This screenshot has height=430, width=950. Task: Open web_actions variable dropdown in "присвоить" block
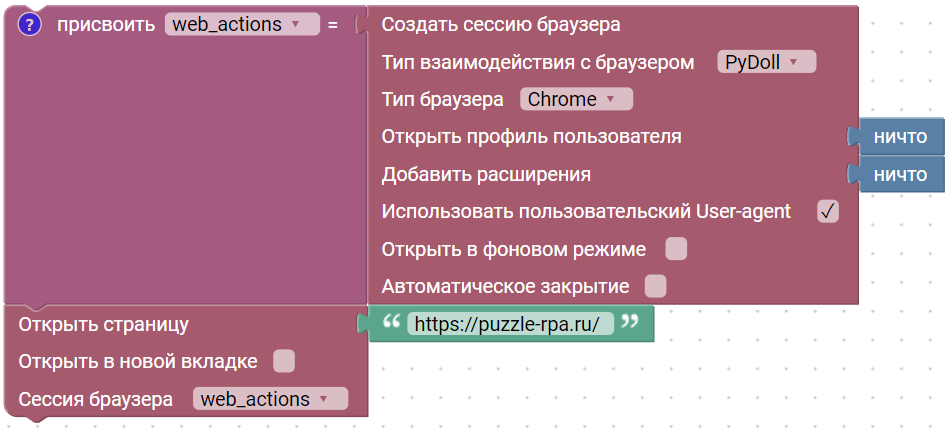coord(241,25)
